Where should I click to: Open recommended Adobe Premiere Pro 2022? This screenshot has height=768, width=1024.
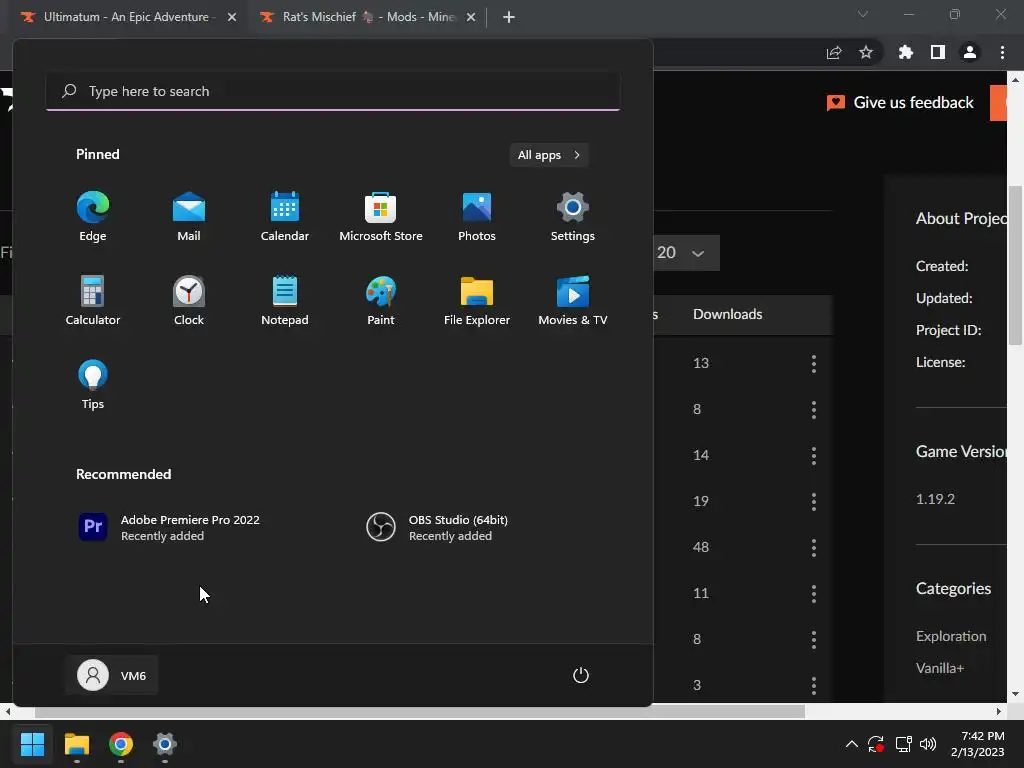170,527
